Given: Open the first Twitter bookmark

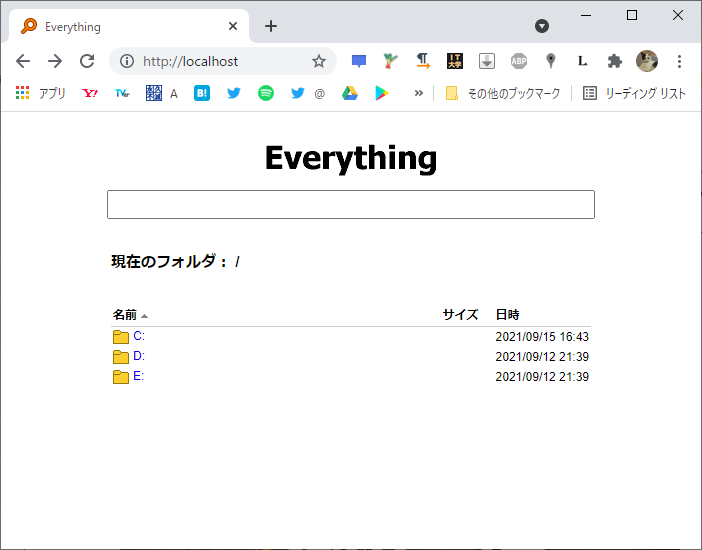Looking at the screenshot, I should [234, 93].
